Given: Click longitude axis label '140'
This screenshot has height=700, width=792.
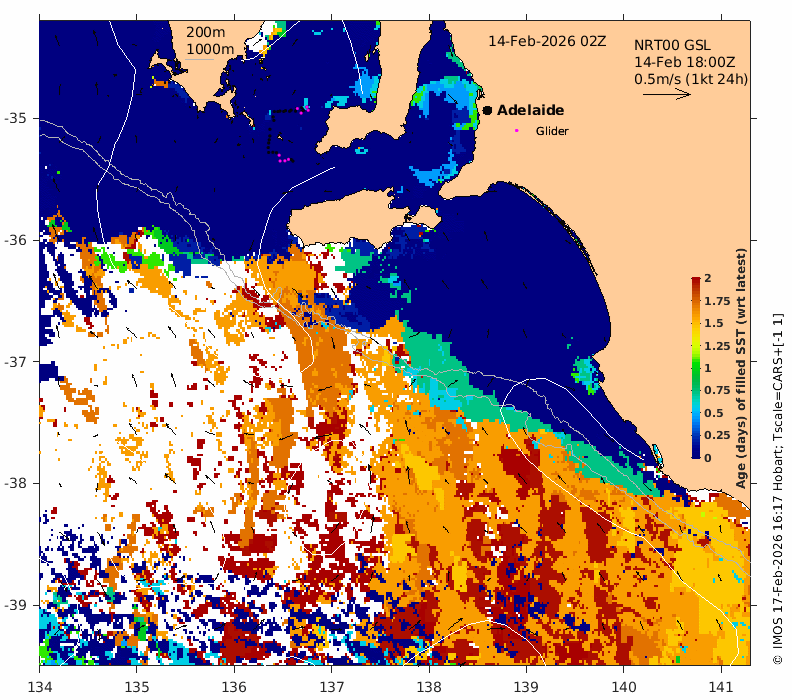Looking at the screenshot, I should (624, 687).
